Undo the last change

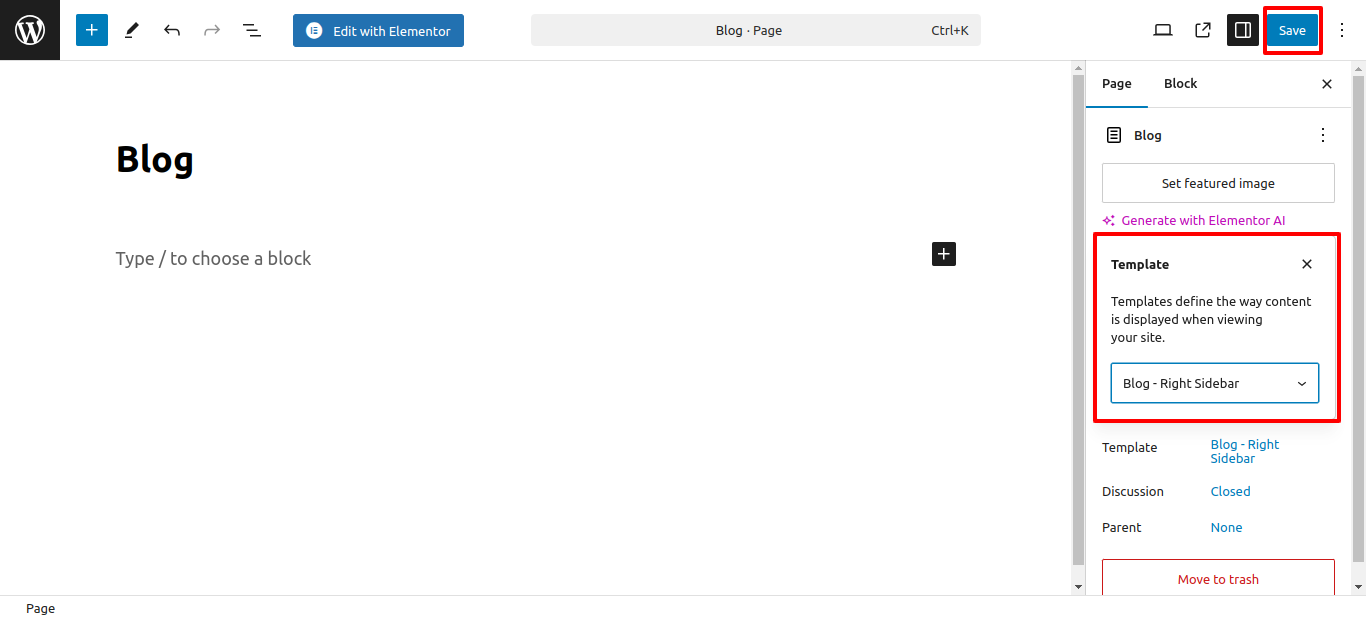172,30
